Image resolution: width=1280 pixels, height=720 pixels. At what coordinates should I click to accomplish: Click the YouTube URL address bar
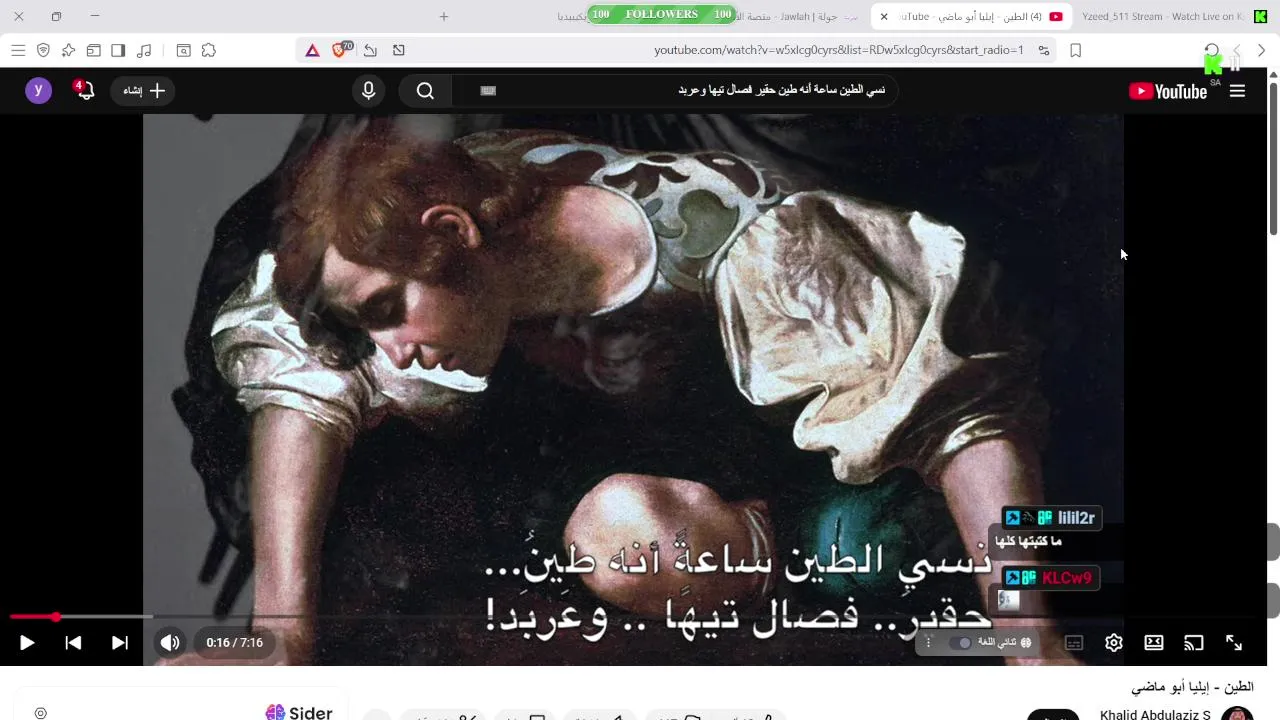[839, 50]
